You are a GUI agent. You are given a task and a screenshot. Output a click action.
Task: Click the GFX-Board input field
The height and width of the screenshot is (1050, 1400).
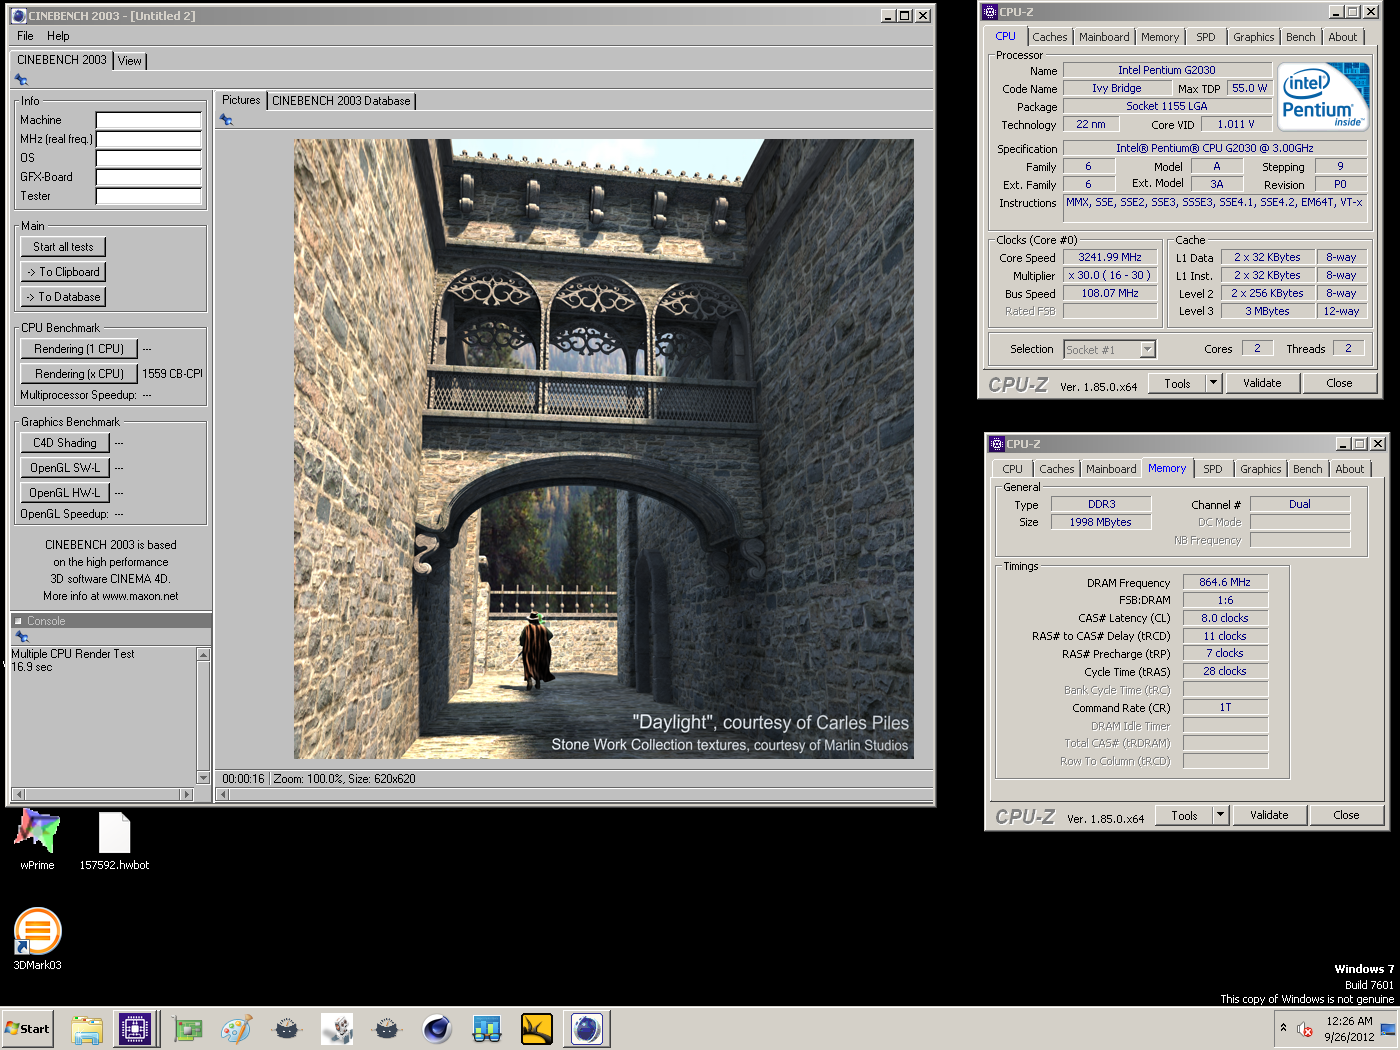click(x=148, y=177)
